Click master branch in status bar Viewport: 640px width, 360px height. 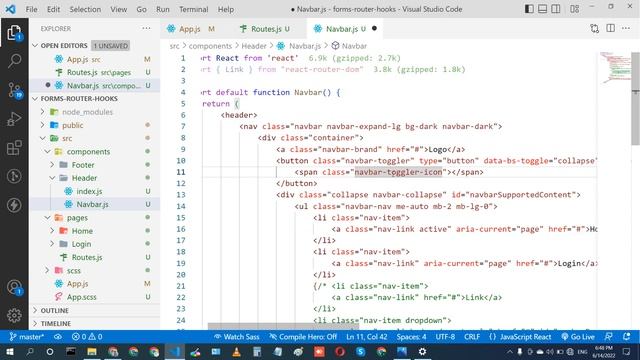pyautogui.click(x=27, y=337)
